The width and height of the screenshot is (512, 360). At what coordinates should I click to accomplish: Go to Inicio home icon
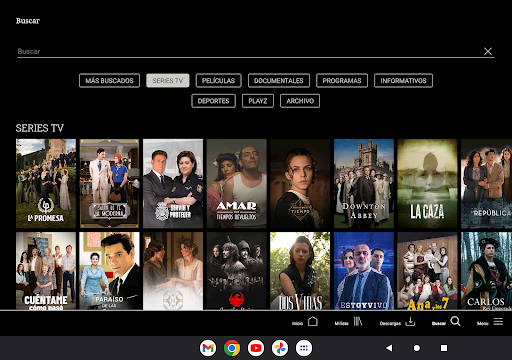point(313,321)
